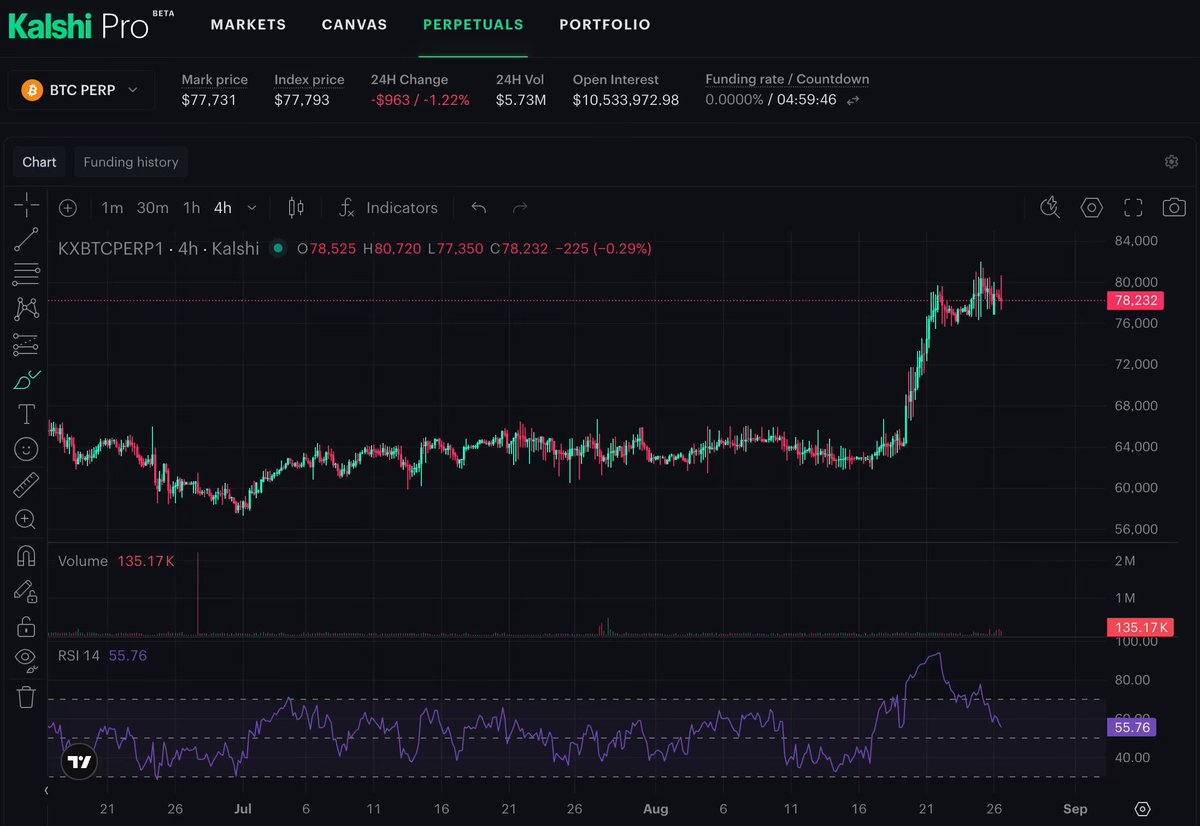Toggle magnet mode for drawings
This screenshot has width=1200, height=826.
(27, 556)
